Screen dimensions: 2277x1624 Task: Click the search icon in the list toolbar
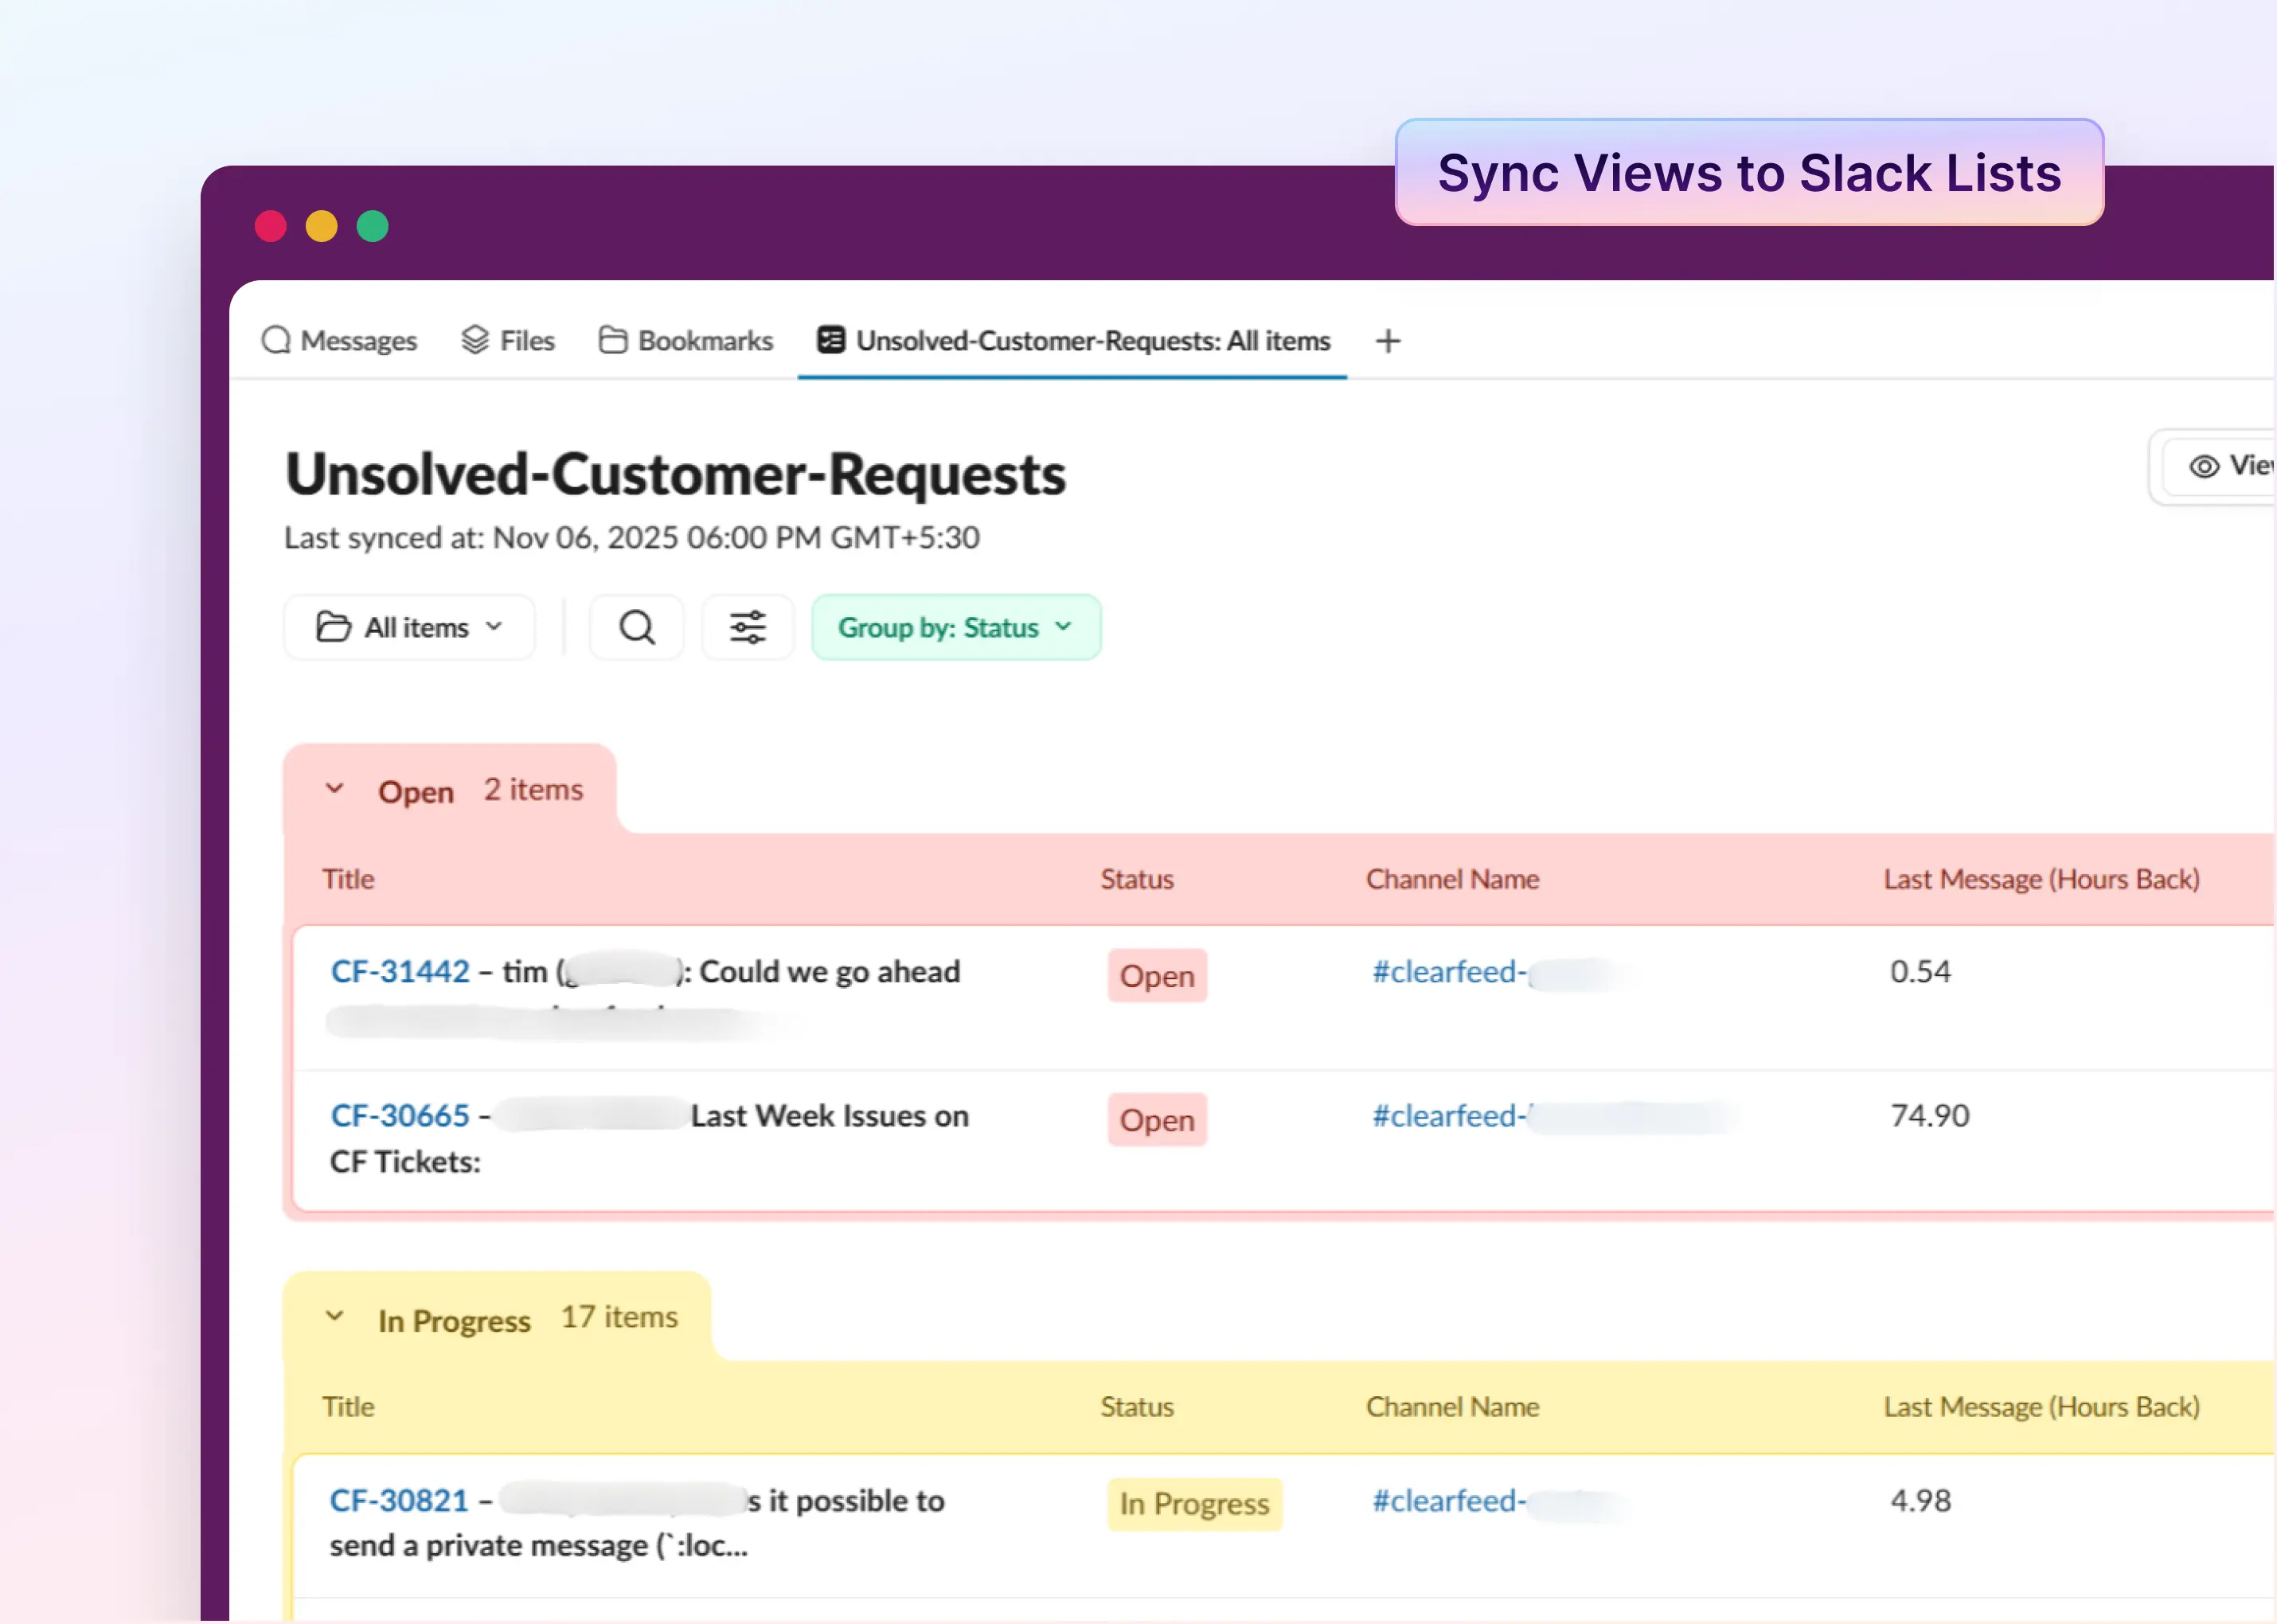[636, 627]
